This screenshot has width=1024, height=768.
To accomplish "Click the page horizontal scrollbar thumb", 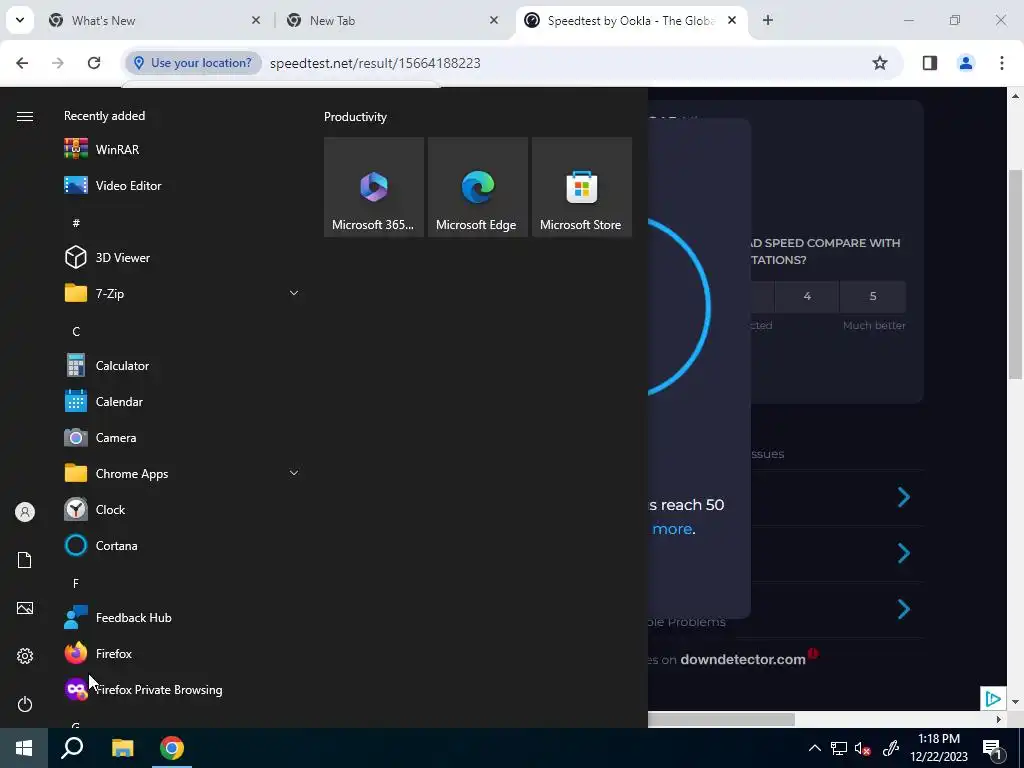I will pyautogui.click(x=721, y=719).
